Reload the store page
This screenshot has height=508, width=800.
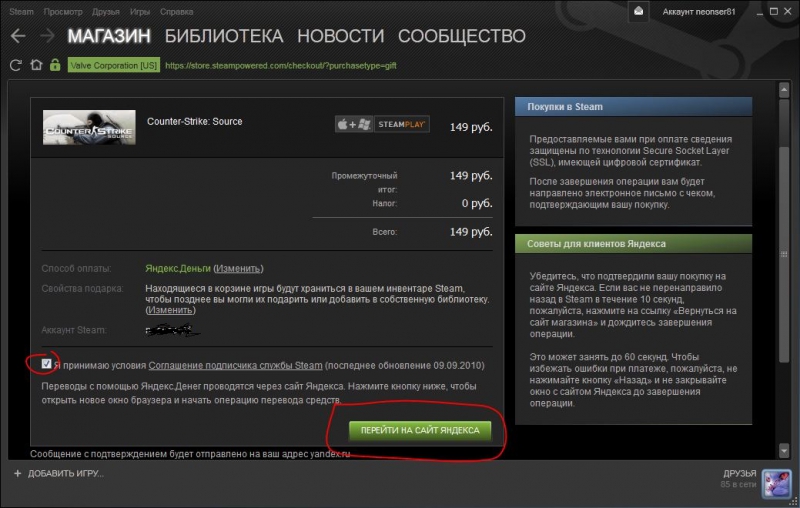[15, 65]
